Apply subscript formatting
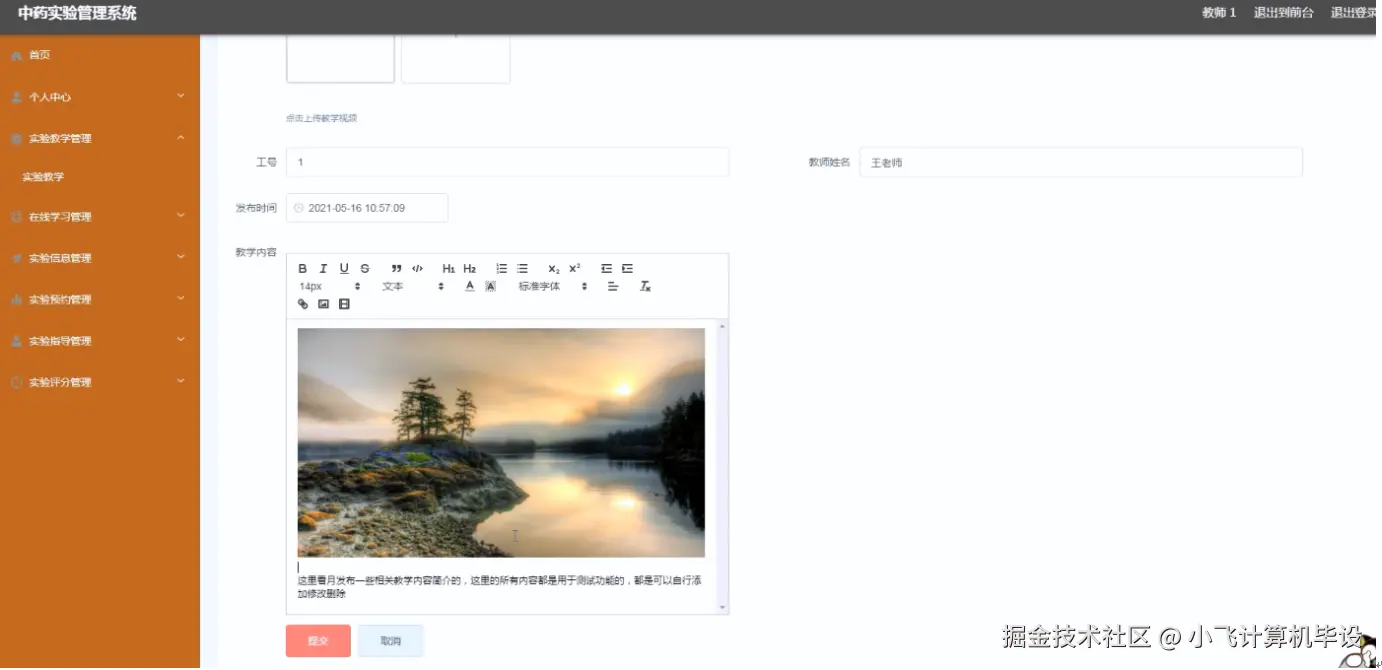Image resolution: width=1382 pixels, height=670 pixels. tap(554, 269)
